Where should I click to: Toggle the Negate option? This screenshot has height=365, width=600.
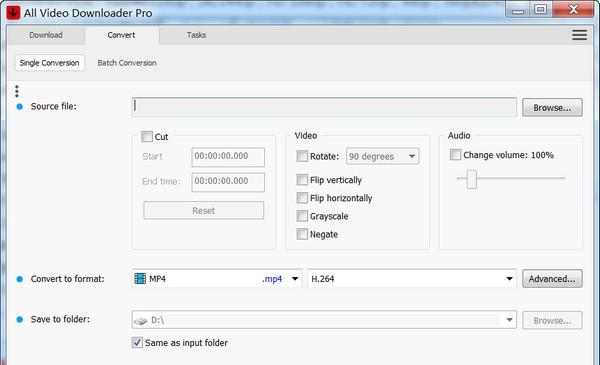(x=302, y=234)
